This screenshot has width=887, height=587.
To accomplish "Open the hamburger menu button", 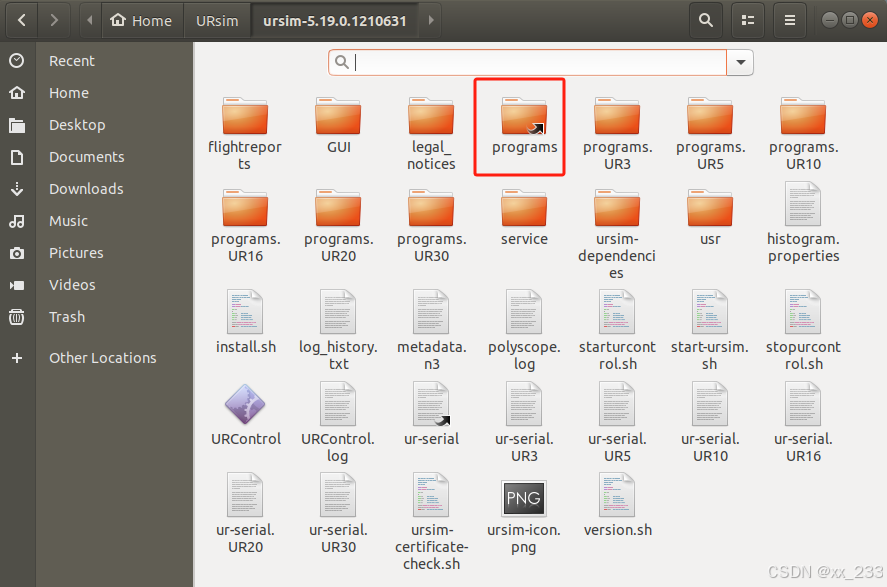I will click(x=790, y=20).
